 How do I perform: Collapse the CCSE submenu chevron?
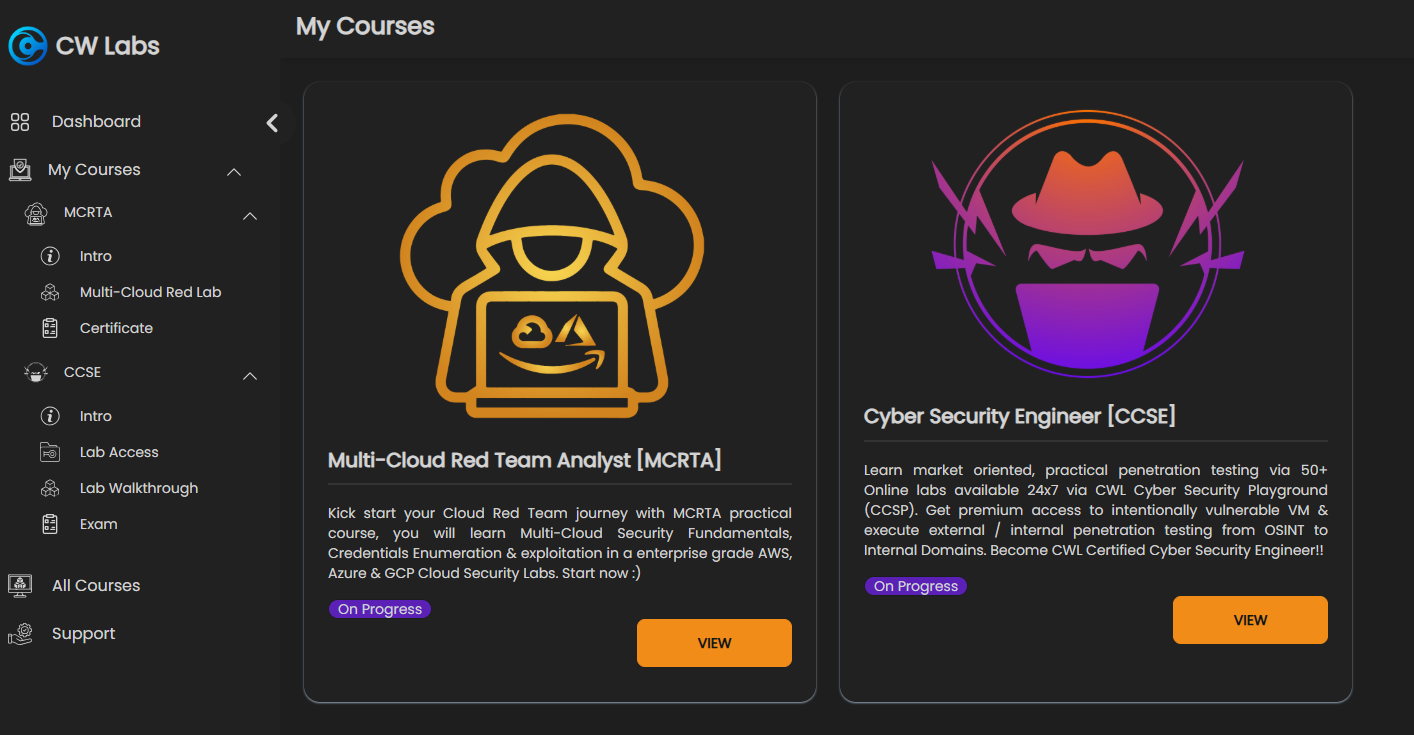[x=251, y=376]
